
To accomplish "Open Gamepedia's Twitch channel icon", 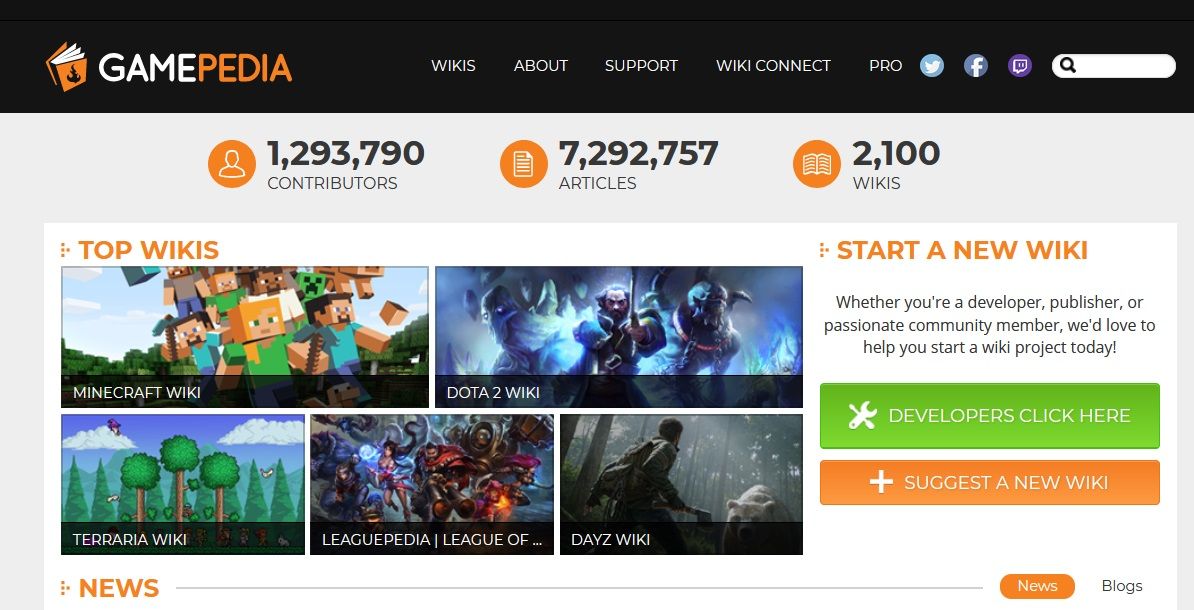I will pos(1020,65).
